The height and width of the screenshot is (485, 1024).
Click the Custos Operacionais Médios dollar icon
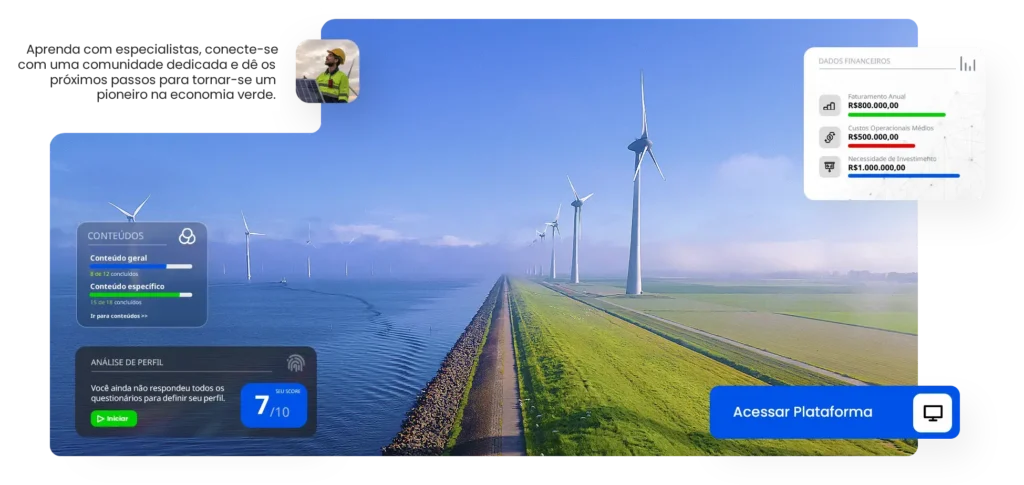pos(829,137)
